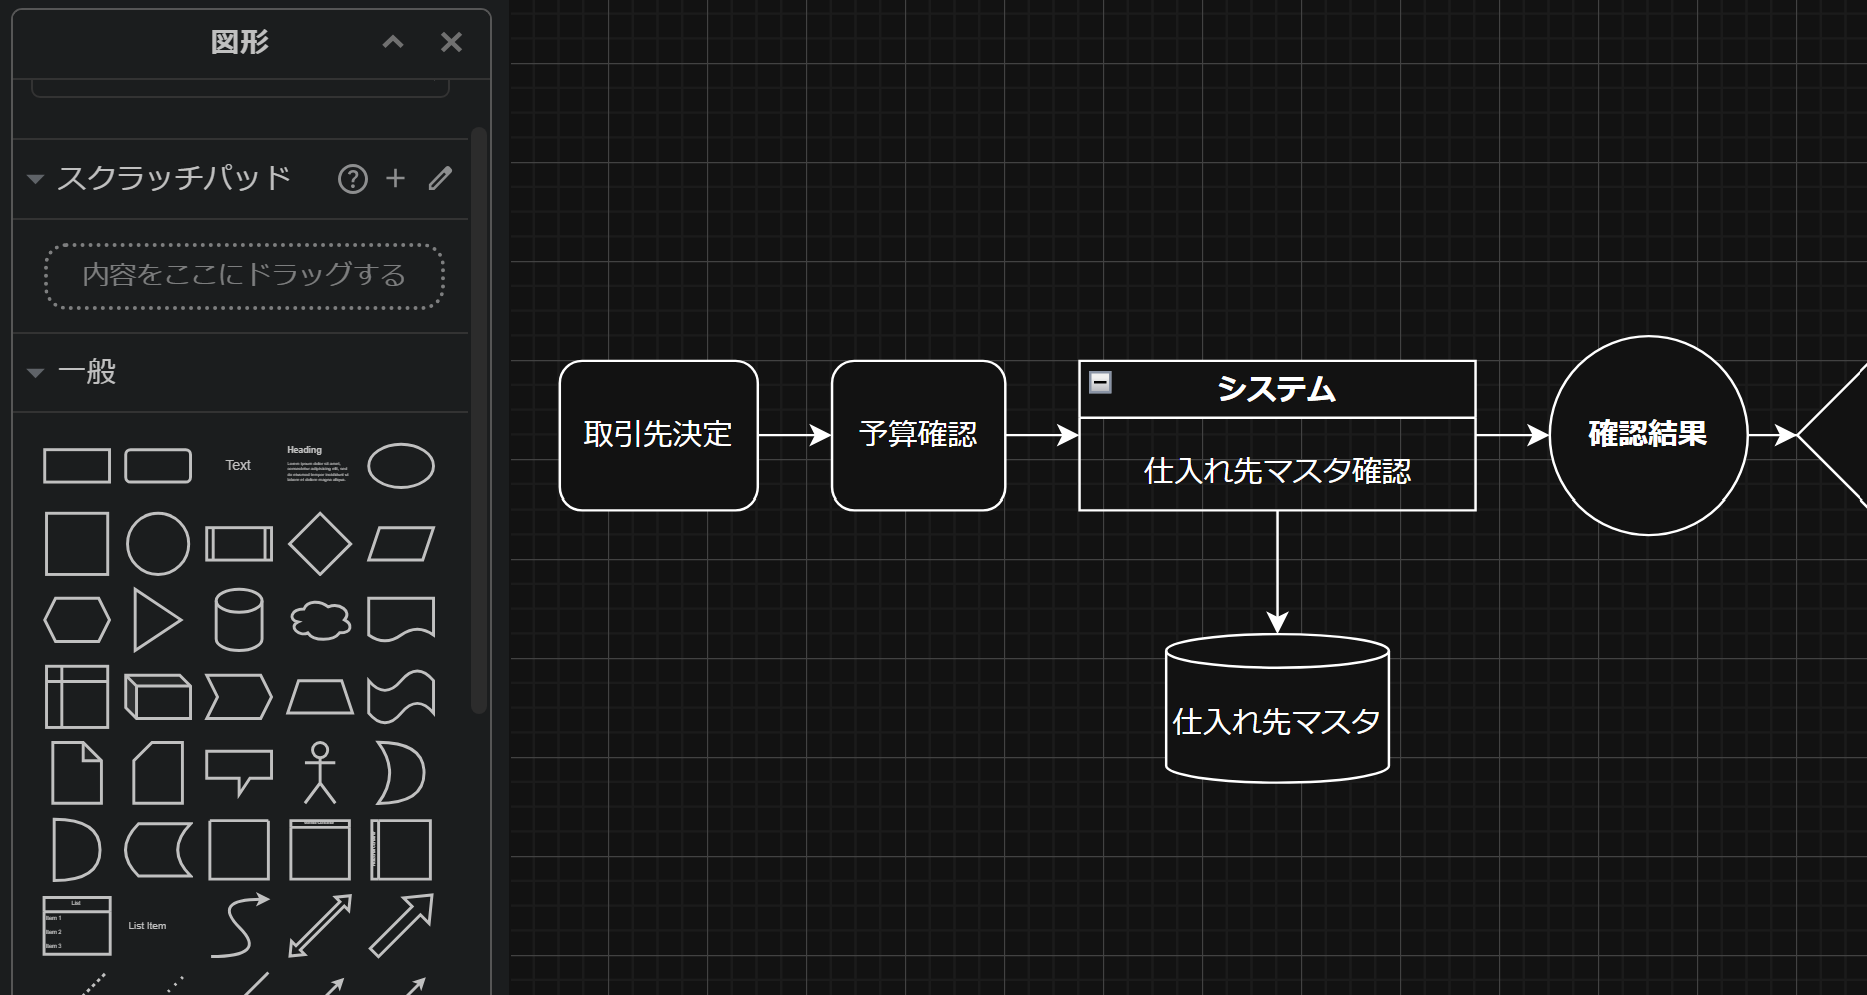Click the スクラッチパッド section label
The image size is (1867, 995).
coord(174,178)
